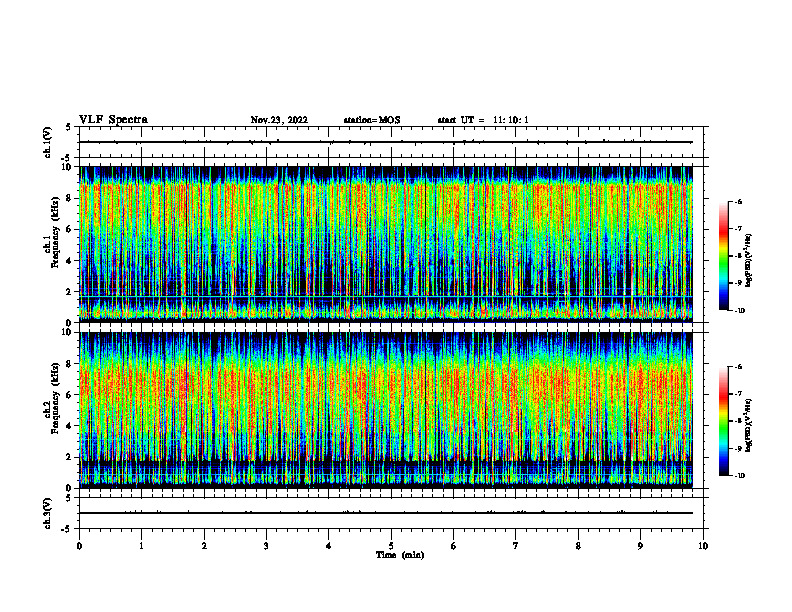Click the ch.1 'Frequency (kHz)' axis label
792x612 pixels.
coord(55,232)
